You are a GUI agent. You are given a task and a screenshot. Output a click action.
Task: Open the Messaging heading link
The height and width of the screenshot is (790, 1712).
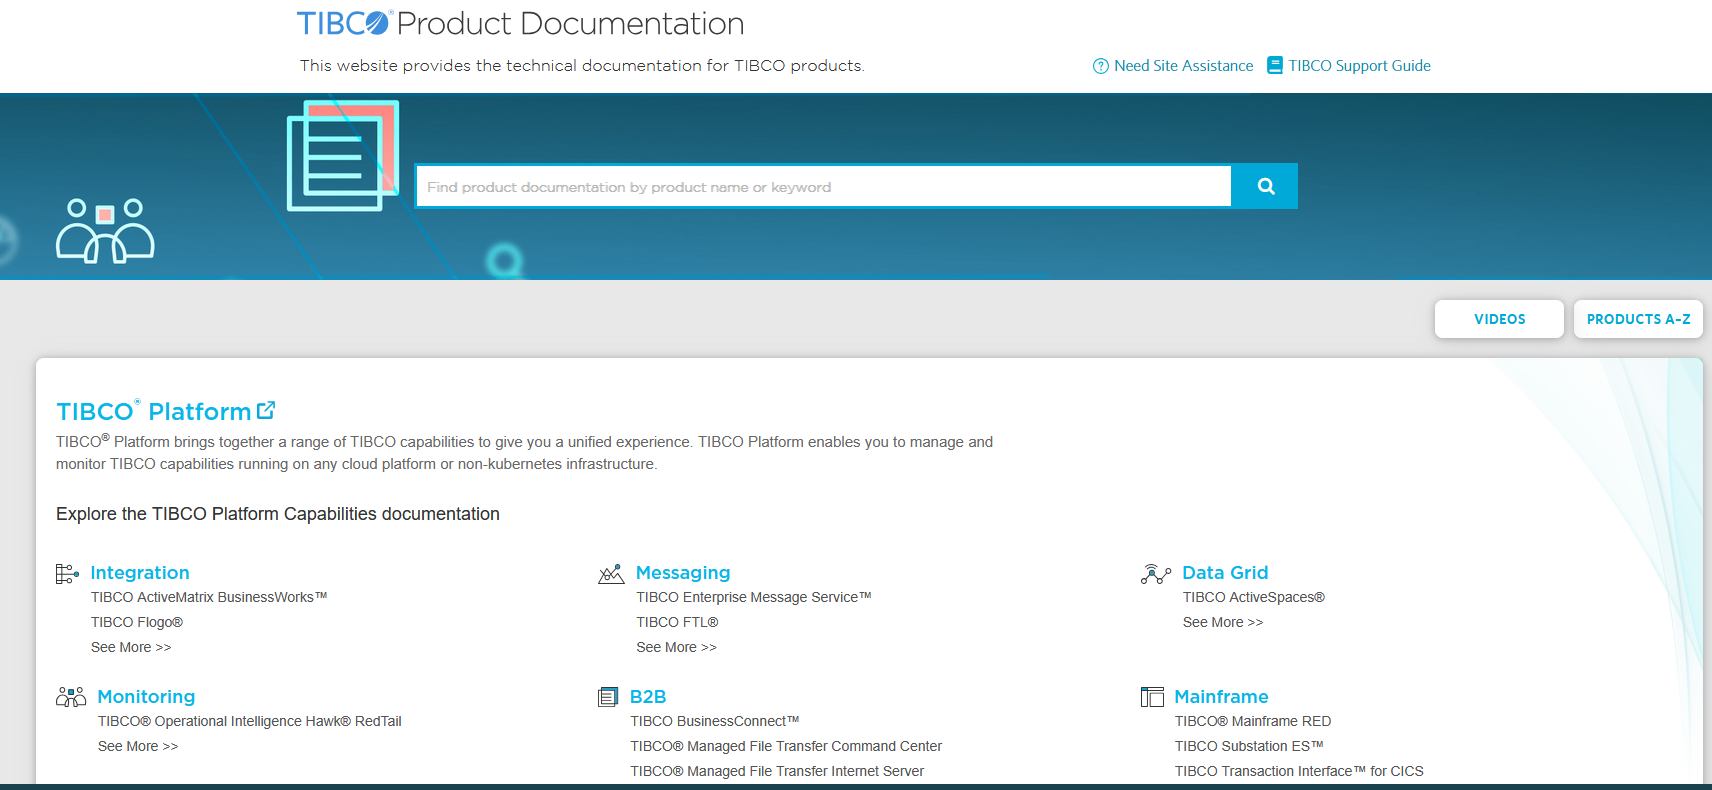coord(683,573)
